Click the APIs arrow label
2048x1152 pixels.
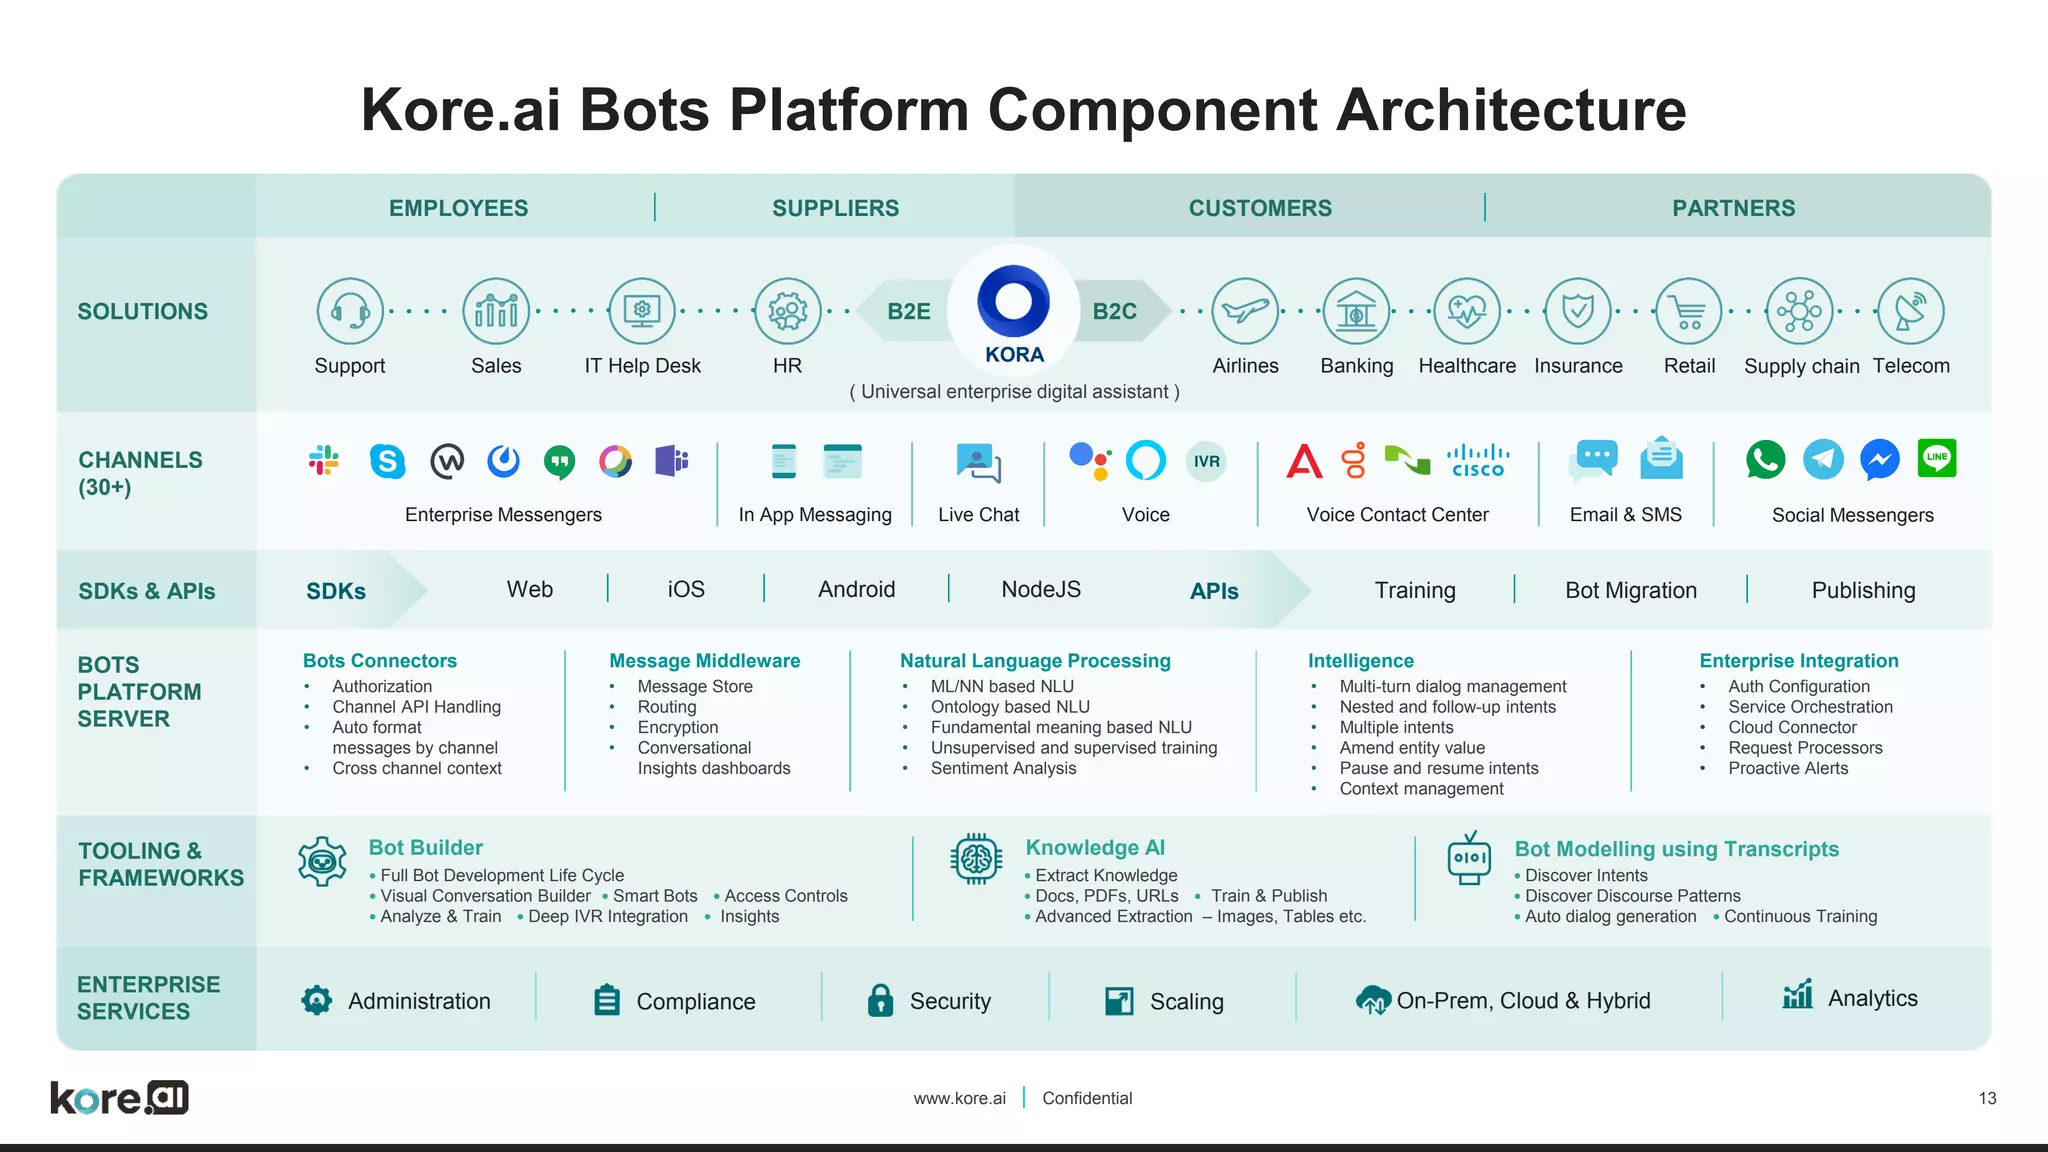click(1214, 591)
